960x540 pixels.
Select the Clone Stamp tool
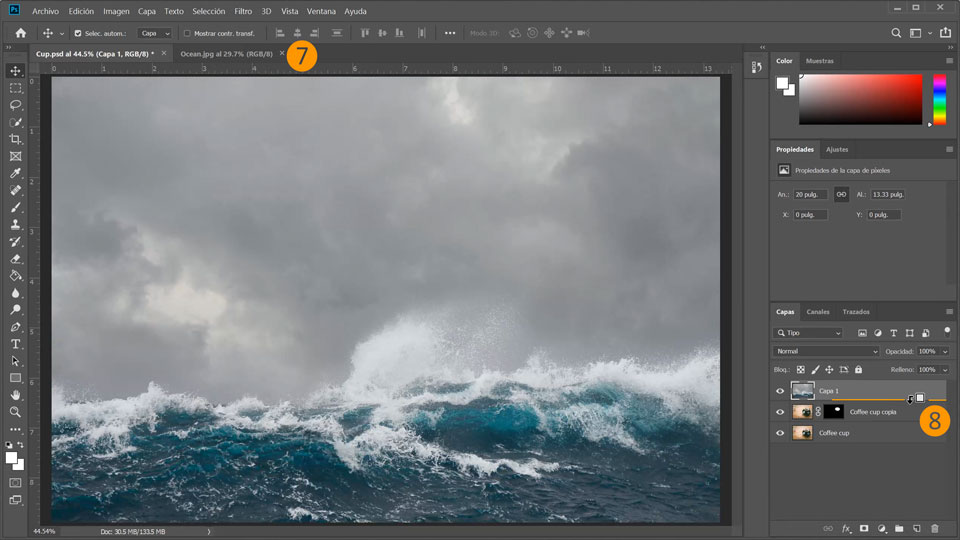15,225
